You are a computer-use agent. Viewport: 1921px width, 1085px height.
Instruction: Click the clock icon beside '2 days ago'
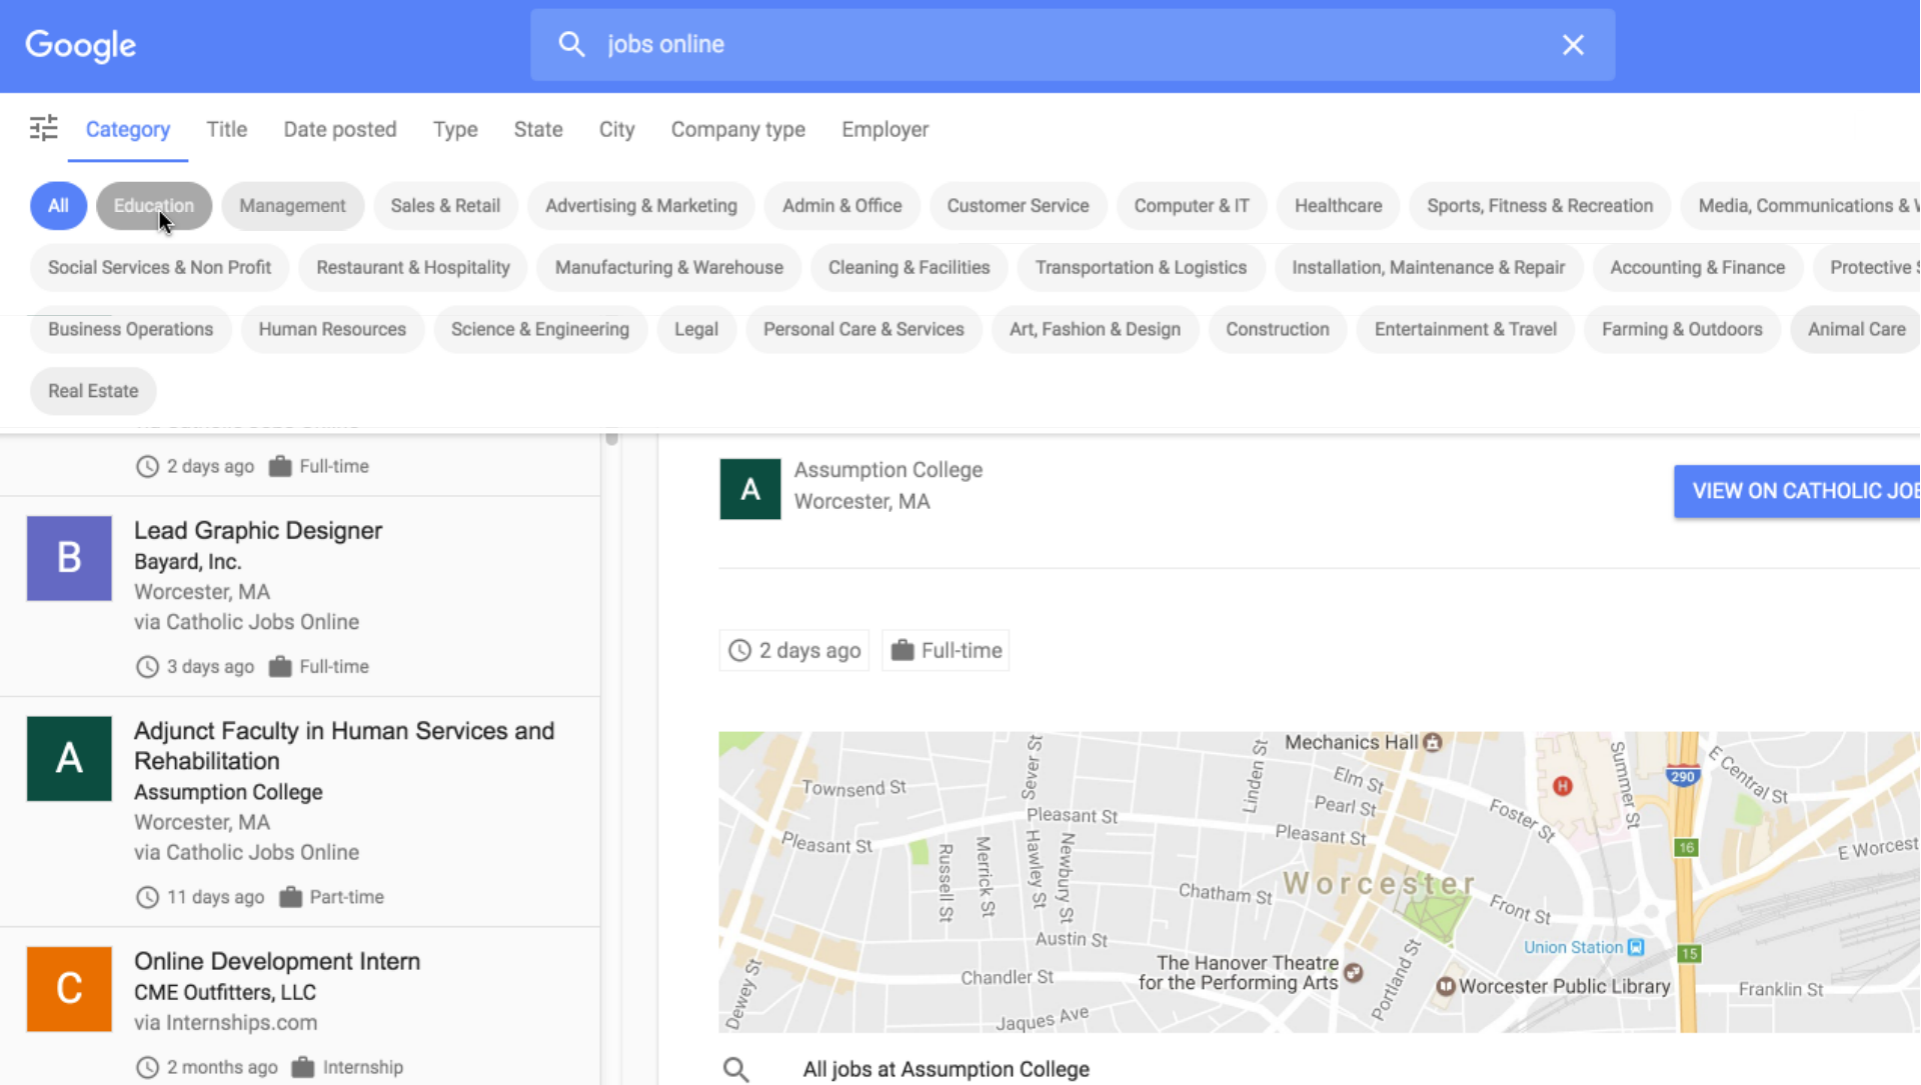click(x=739, y=650)
